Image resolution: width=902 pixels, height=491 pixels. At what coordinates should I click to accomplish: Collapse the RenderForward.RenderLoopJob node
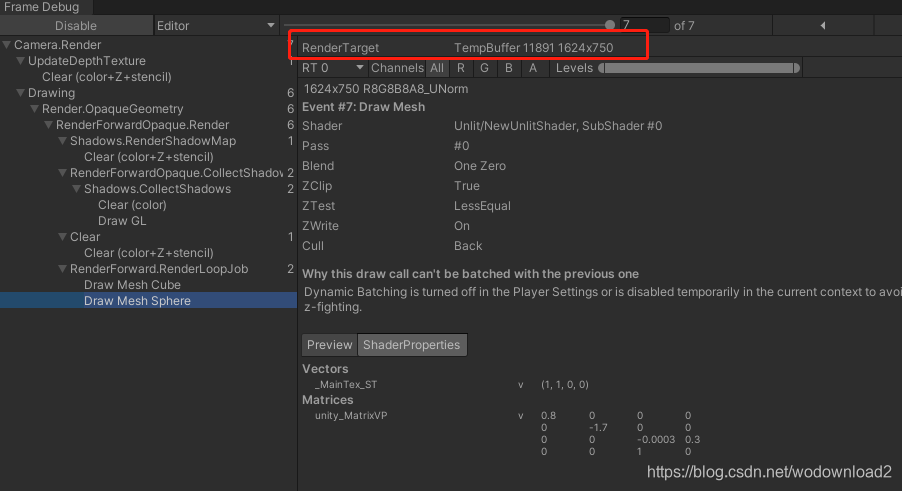point(63,269)
